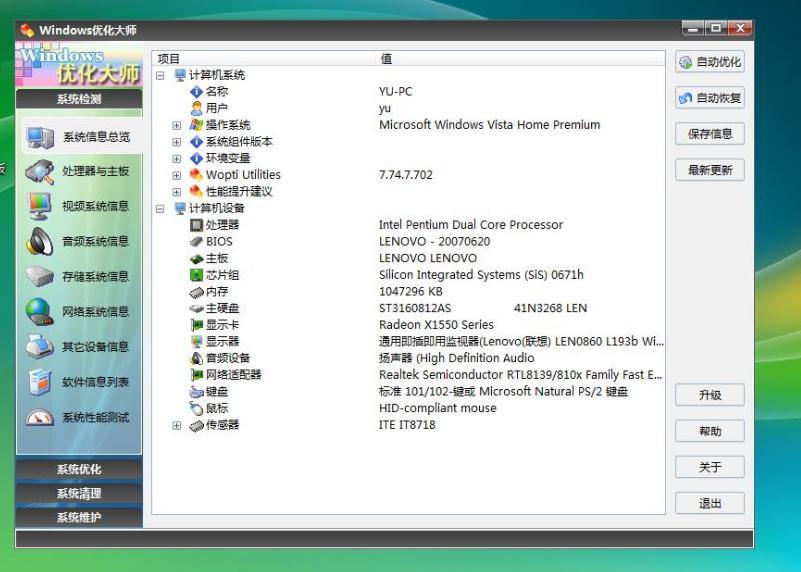Viewport: 801px width, 572px height.
Task: Open 系统信息总览 sidebar icon
Action: [x=40, y=137]
